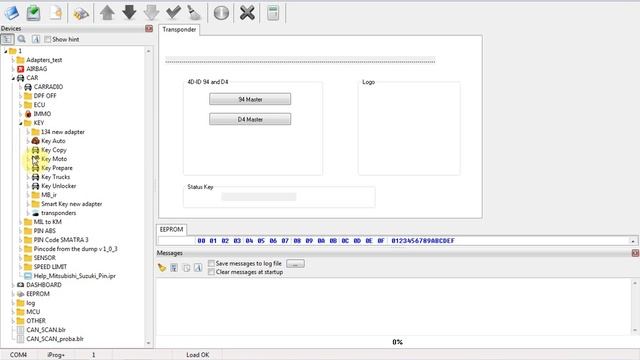This screenshot has height=360, width=640.
Task: Select the CAN_SCAN_proba.blr file
Action: [x=55, y=339]
